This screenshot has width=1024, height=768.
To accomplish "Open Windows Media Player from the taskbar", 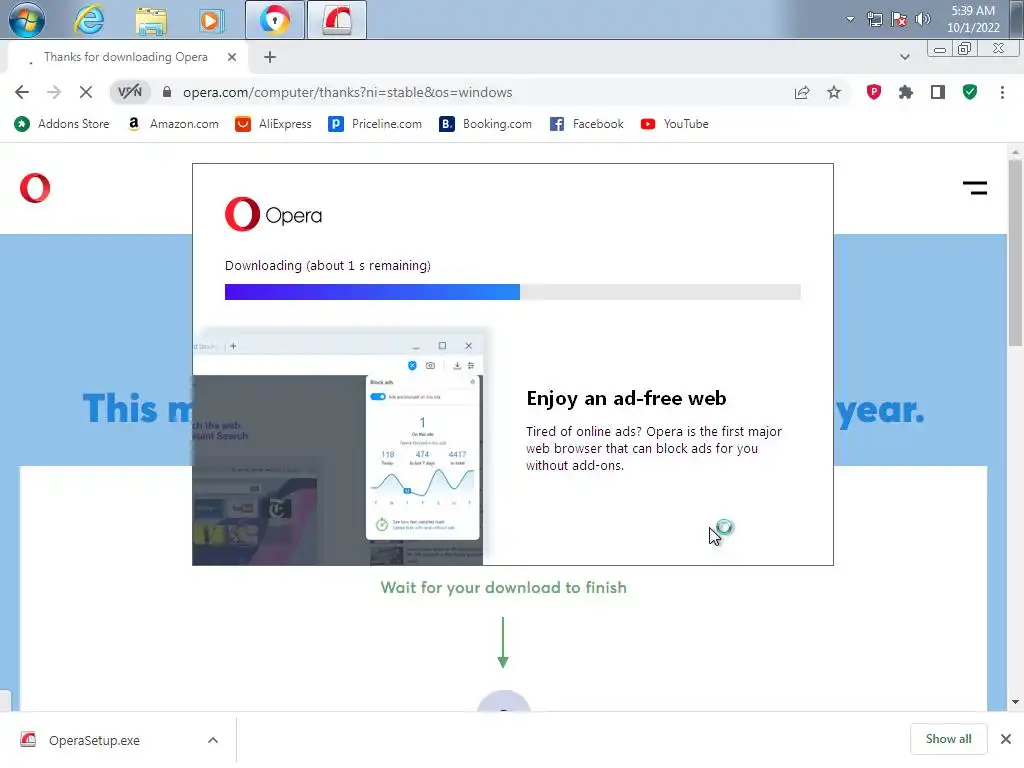I will coord(211,20).
